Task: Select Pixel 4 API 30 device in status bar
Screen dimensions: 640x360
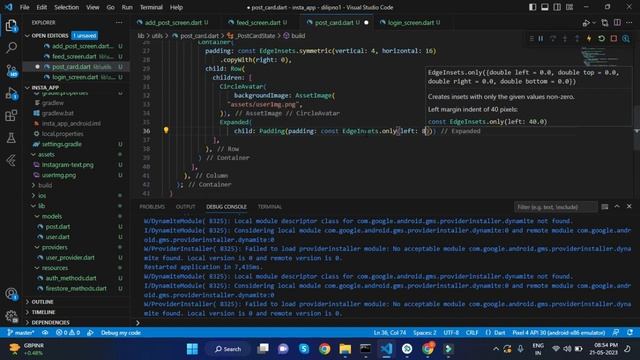Action: click(558, 333)
